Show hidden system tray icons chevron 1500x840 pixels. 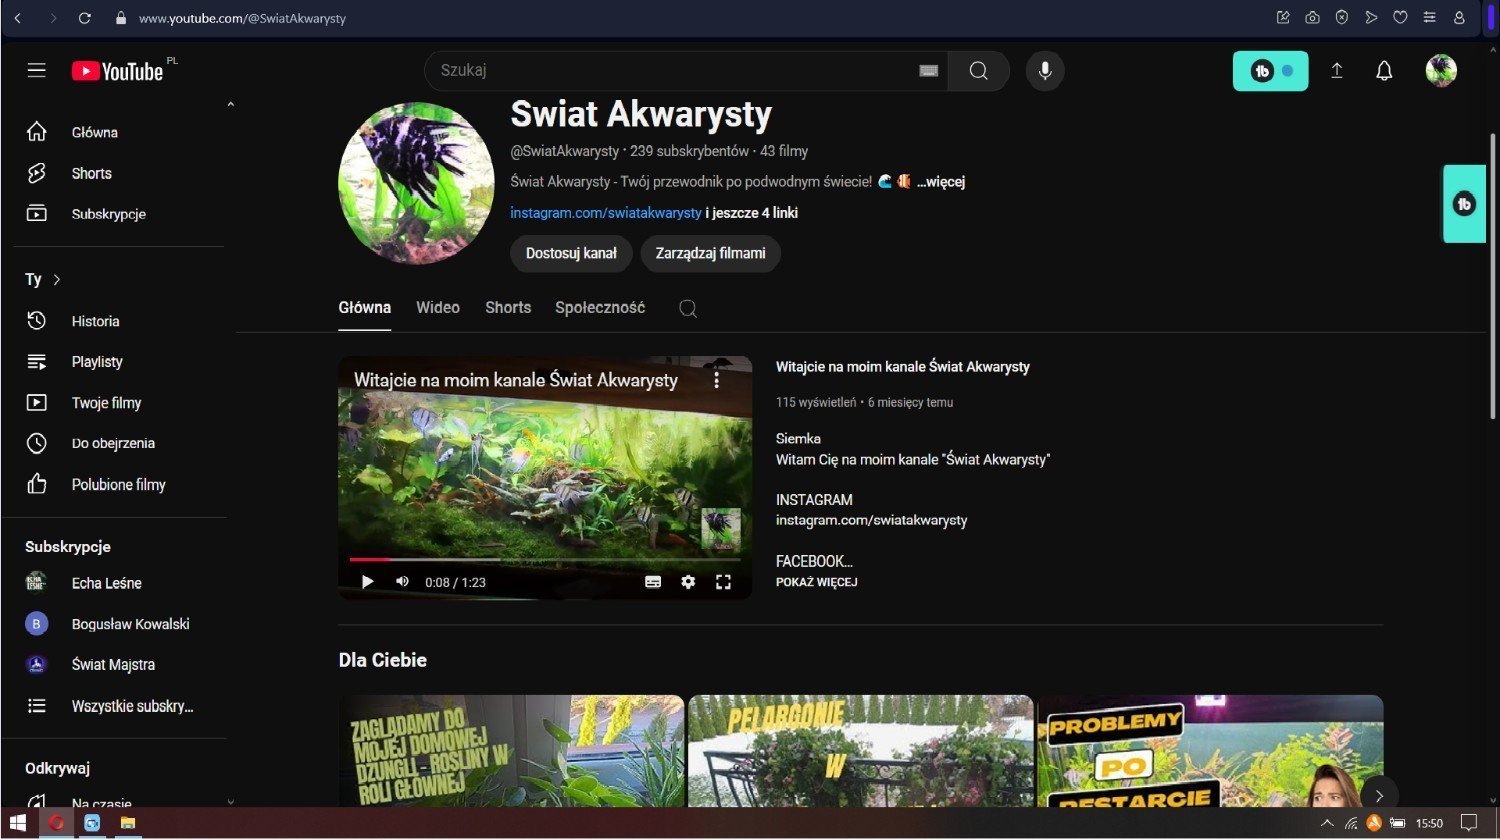pos(1327,824)
